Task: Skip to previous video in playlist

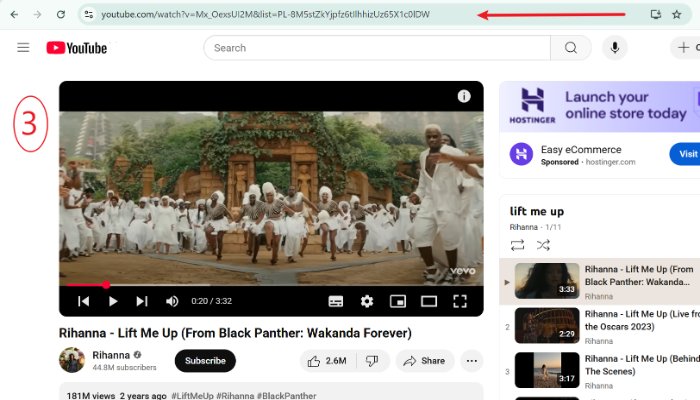Action: tap(83, 301)
